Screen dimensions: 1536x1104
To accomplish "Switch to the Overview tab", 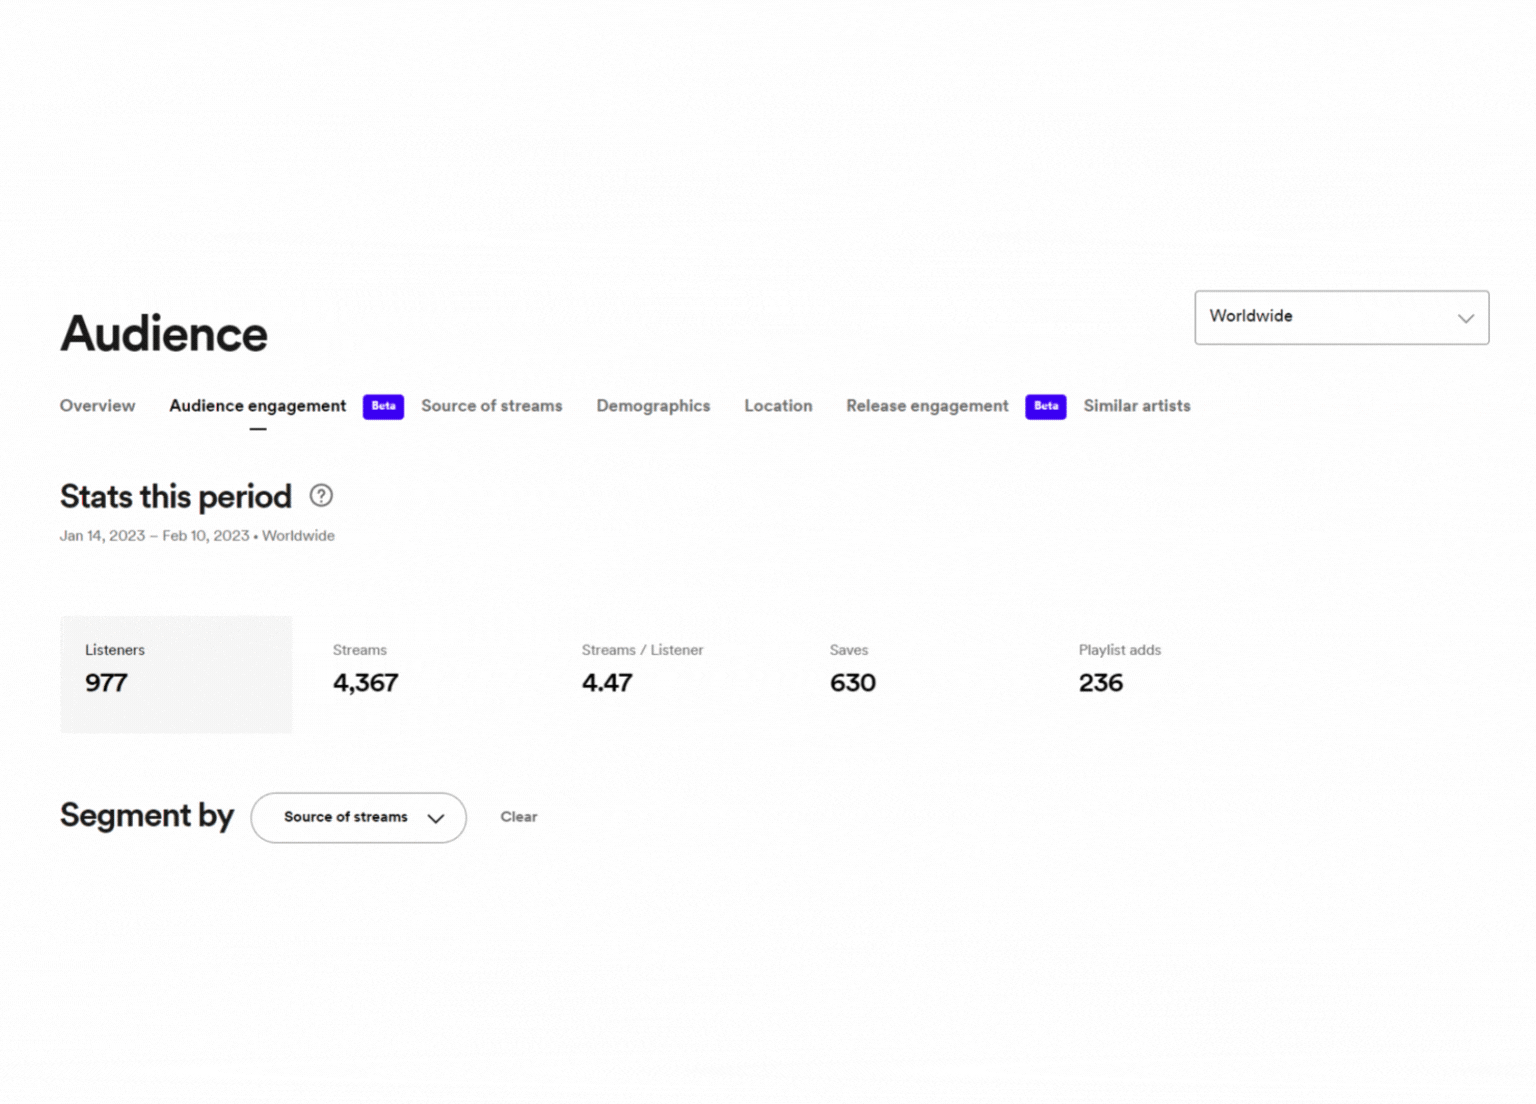I will 97,406.
